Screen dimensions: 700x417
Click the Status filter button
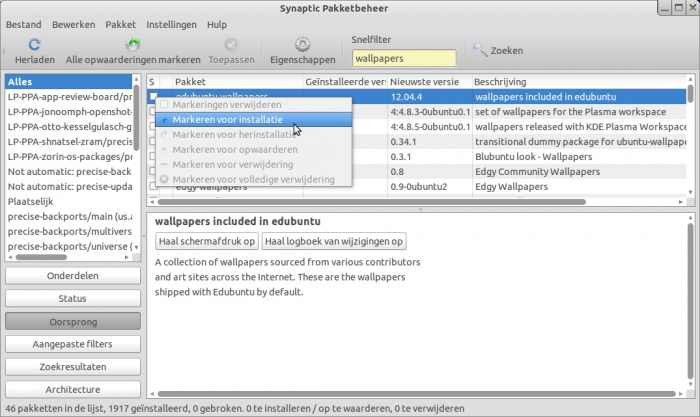coord(73,298)
